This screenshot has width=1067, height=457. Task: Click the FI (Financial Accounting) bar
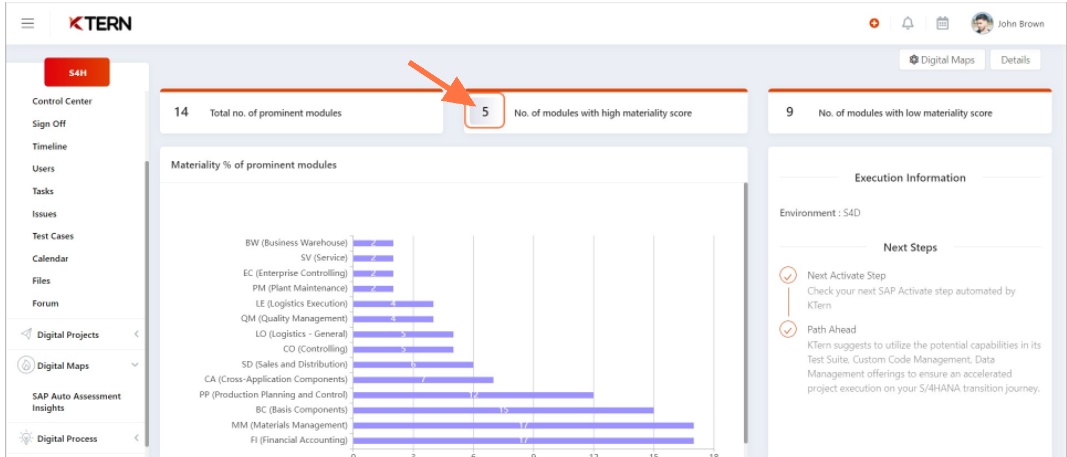coord(523,440)
